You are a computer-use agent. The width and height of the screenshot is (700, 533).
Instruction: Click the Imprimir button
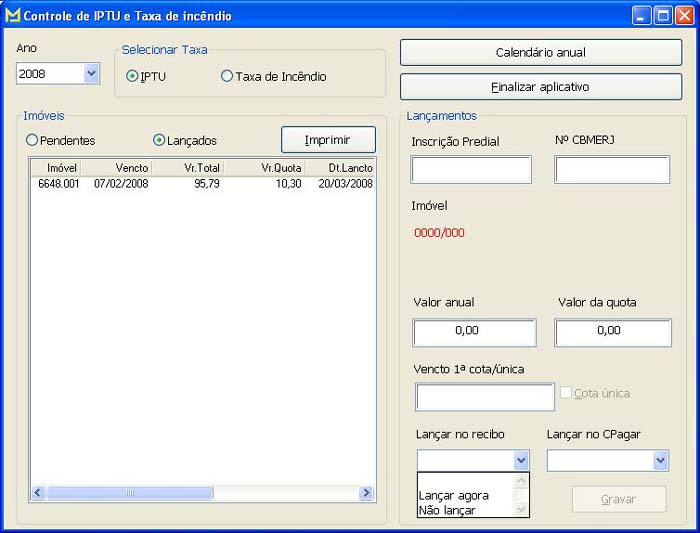click(x=328, y=140)
